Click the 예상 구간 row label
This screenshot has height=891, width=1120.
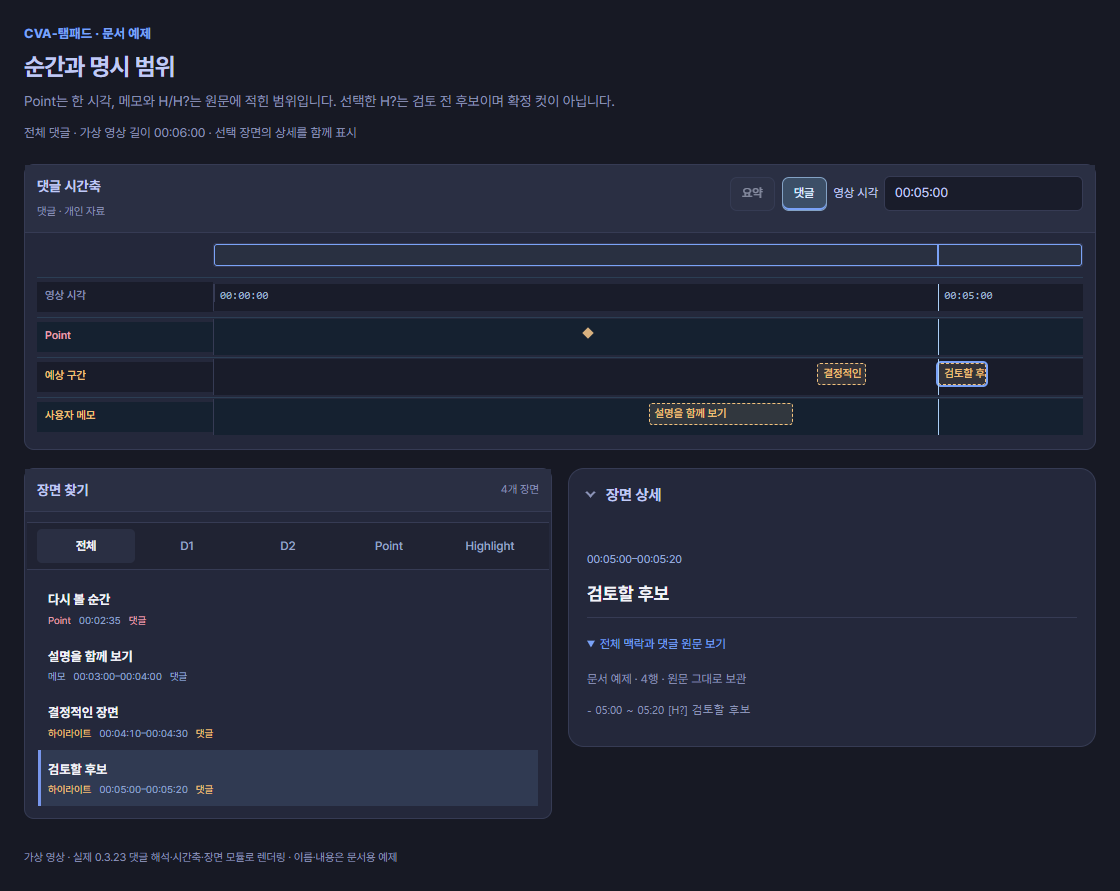(65, 375)
